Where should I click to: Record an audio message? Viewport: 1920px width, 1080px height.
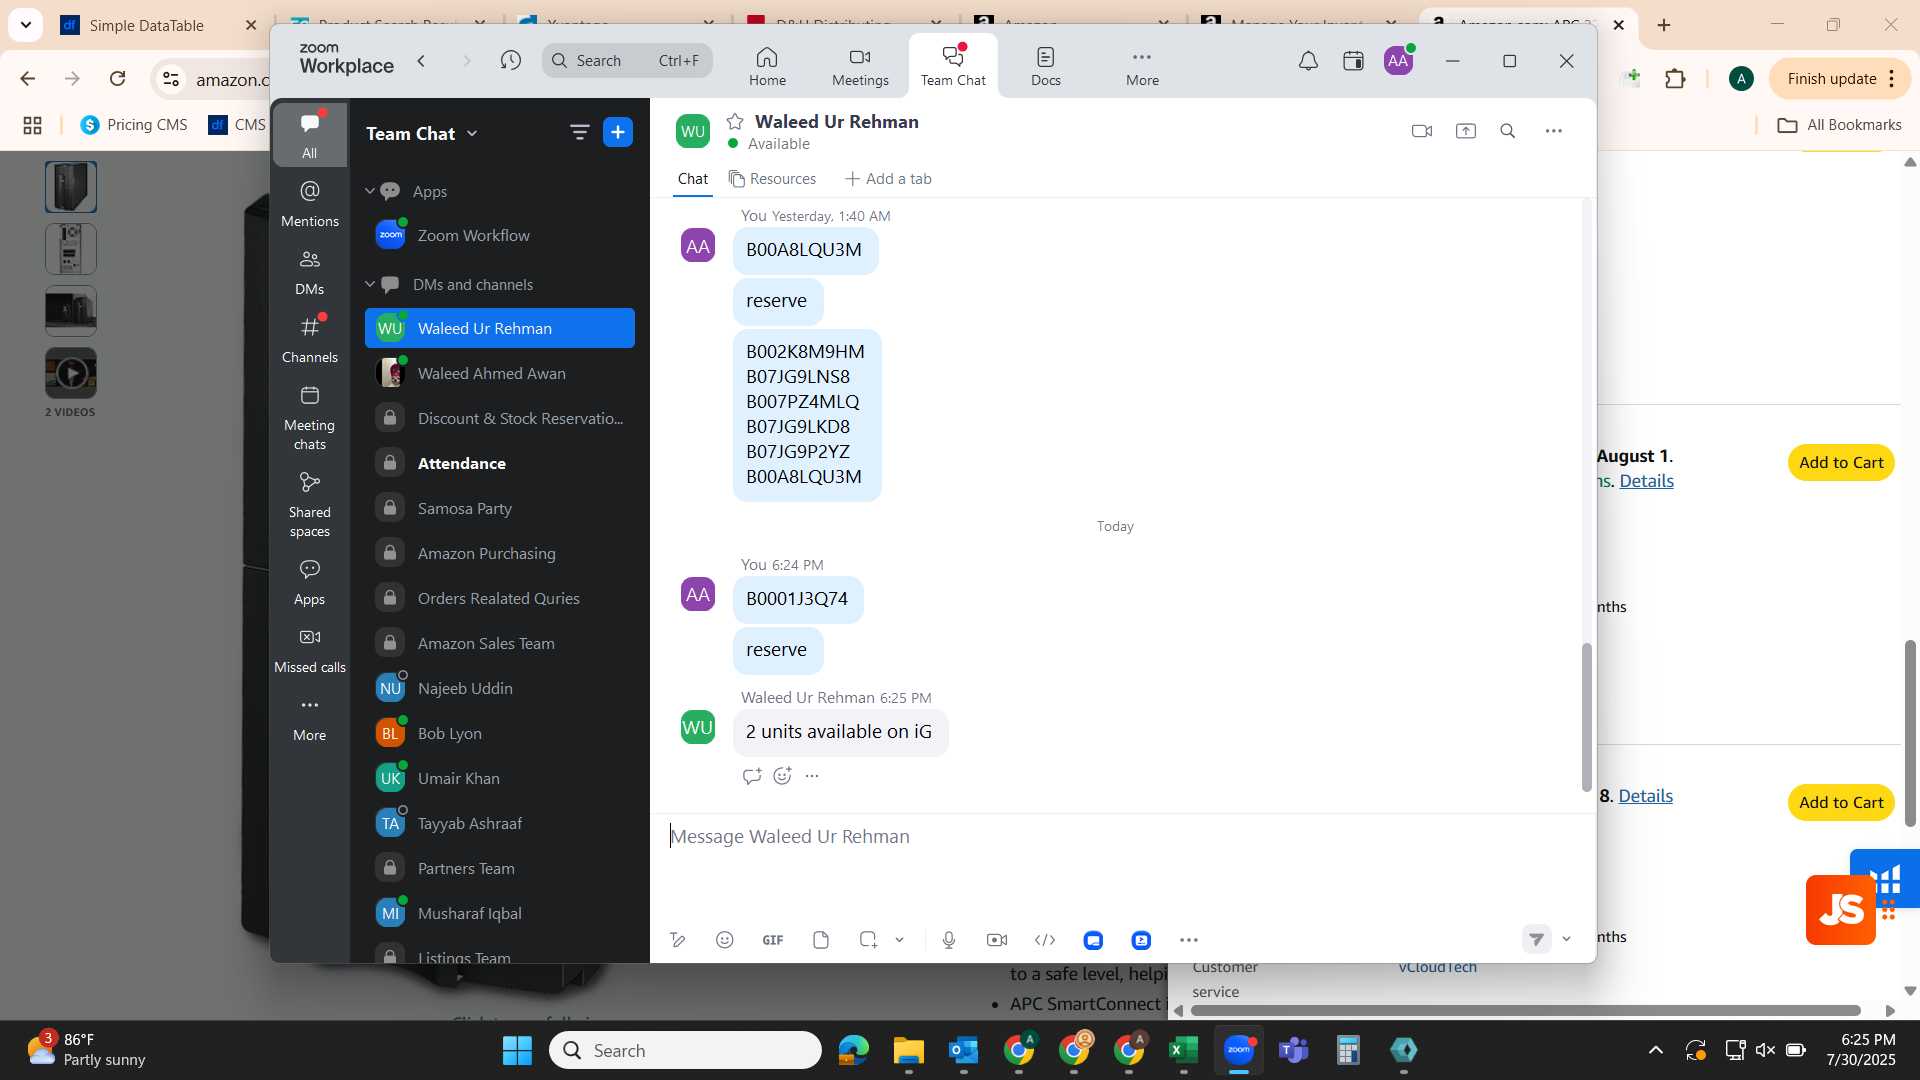click(949, 940)
